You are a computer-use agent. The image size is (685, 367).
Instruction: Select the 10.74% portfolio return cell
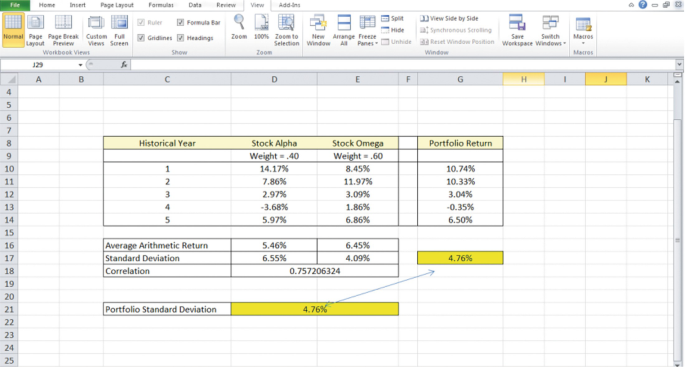coord(460,169)
